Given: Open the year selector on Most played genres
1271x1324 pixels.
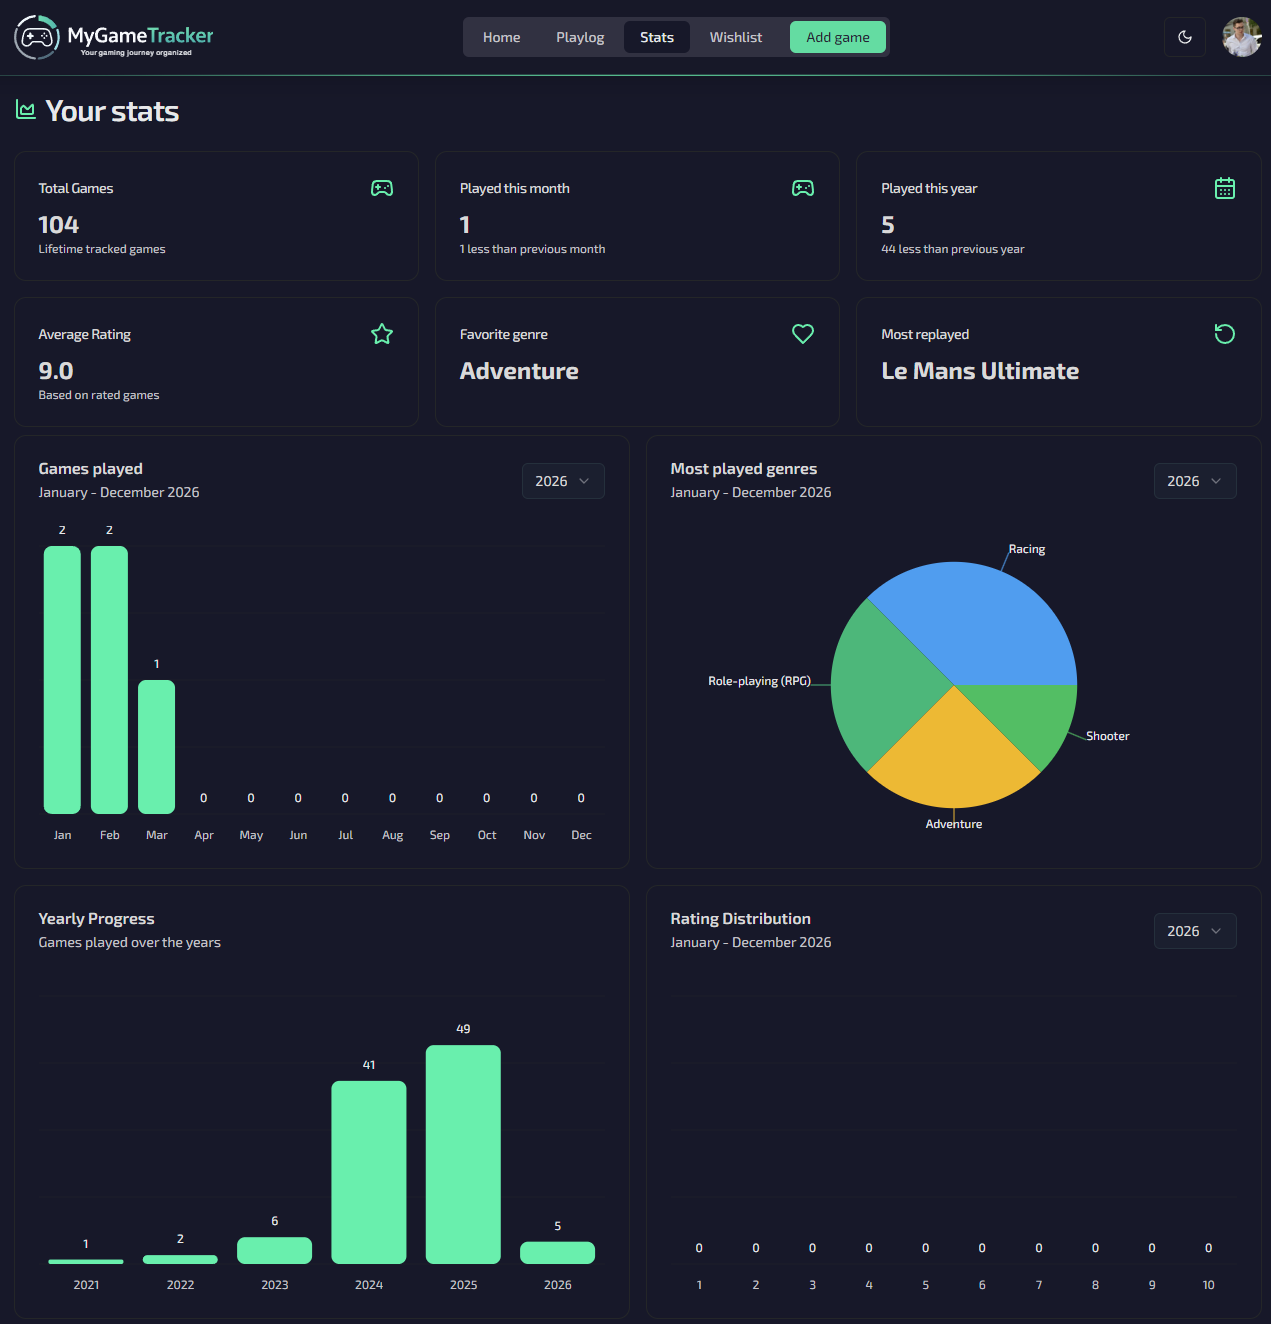Looking at the screenshot, I should [x=1195, y=481].
